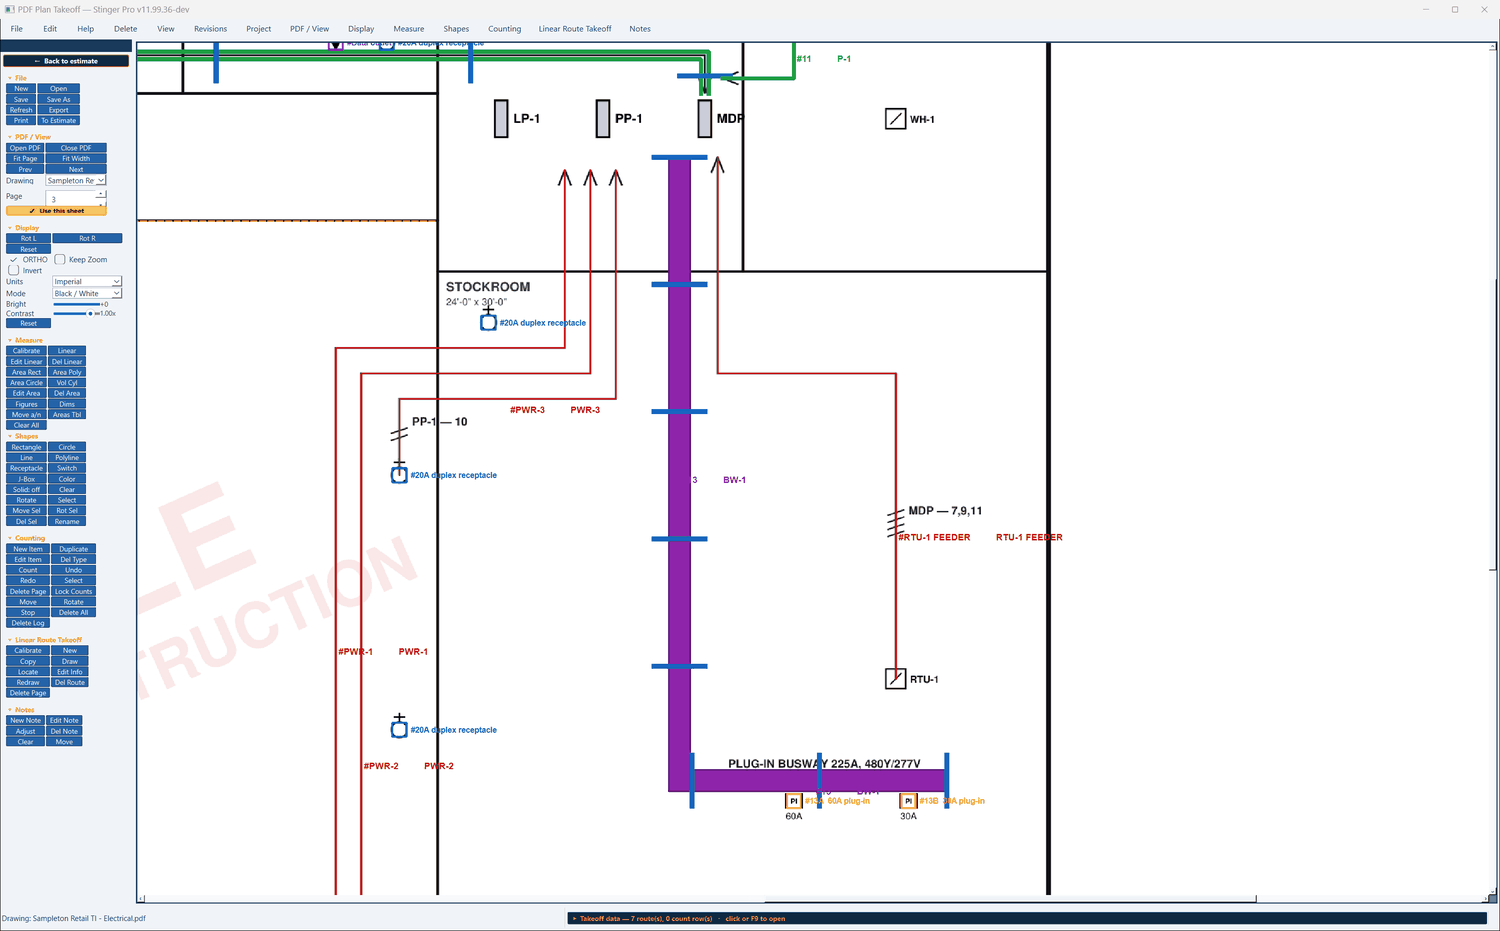Adjust the Bright slider
The width and height of the screenshot is (1500, 931).
click(x=77, y=304)
